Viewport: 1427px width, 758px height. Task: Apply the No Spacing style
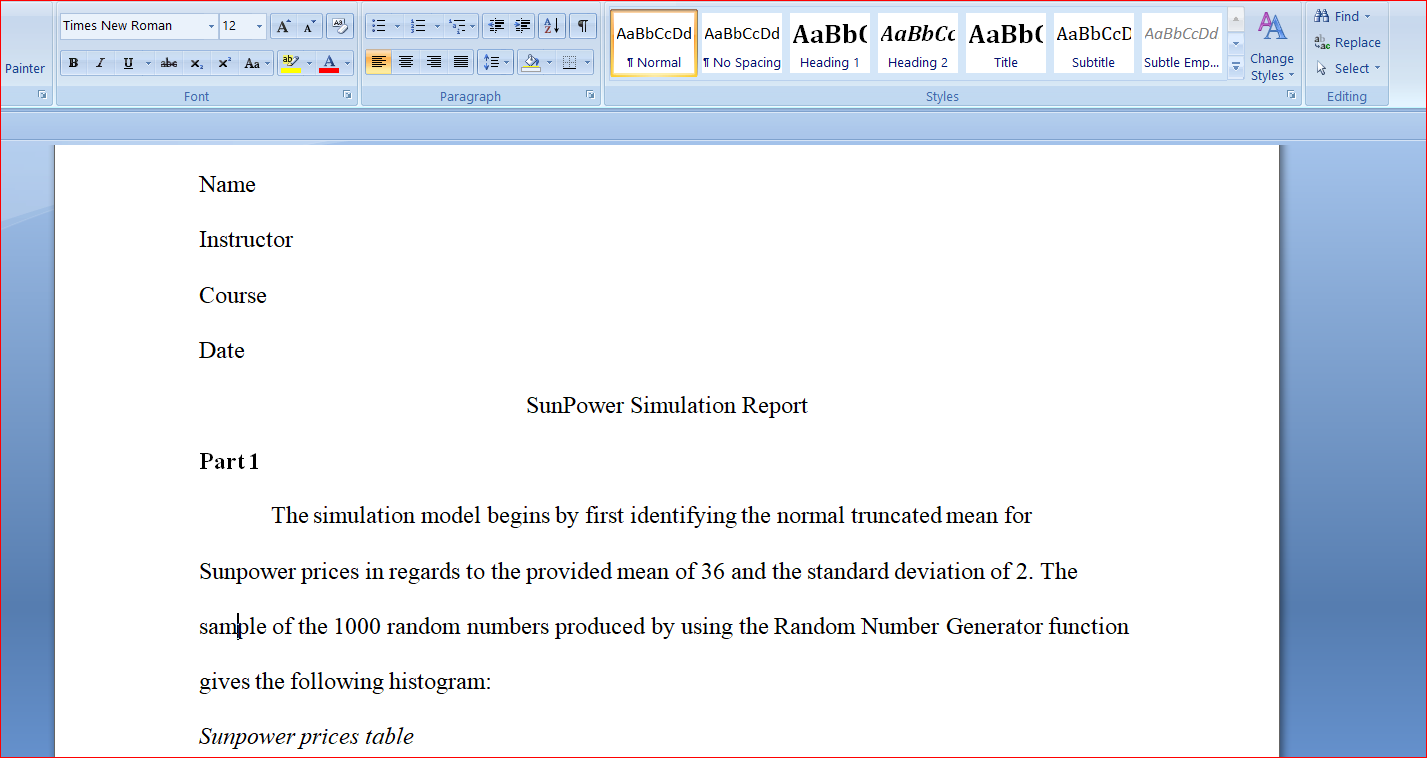tap(742, 42)
